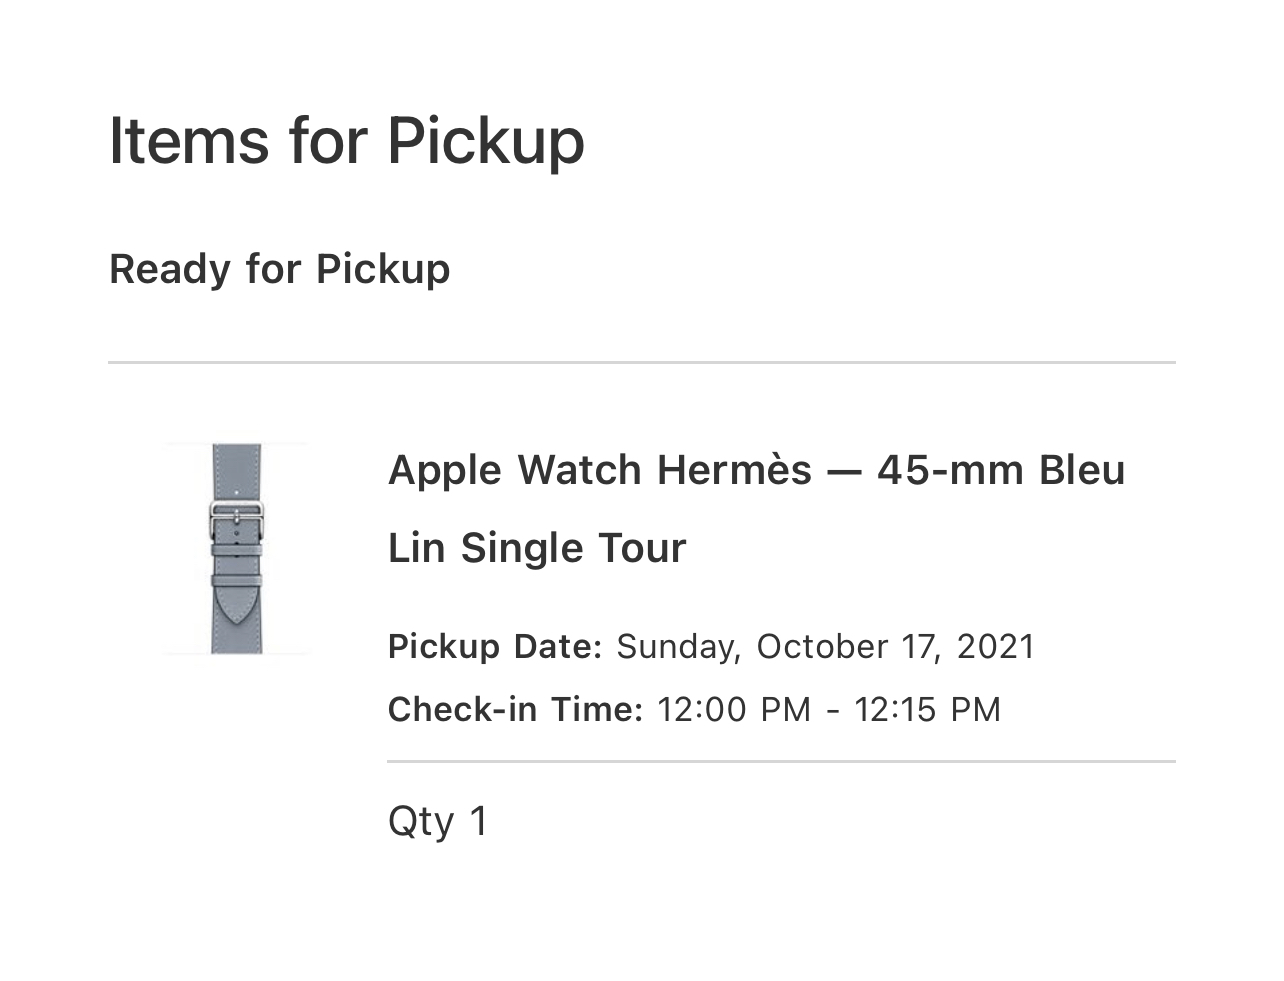Click the "Lin Single Tour" title line
The image size is (1284, 981).
click(537, 548)
